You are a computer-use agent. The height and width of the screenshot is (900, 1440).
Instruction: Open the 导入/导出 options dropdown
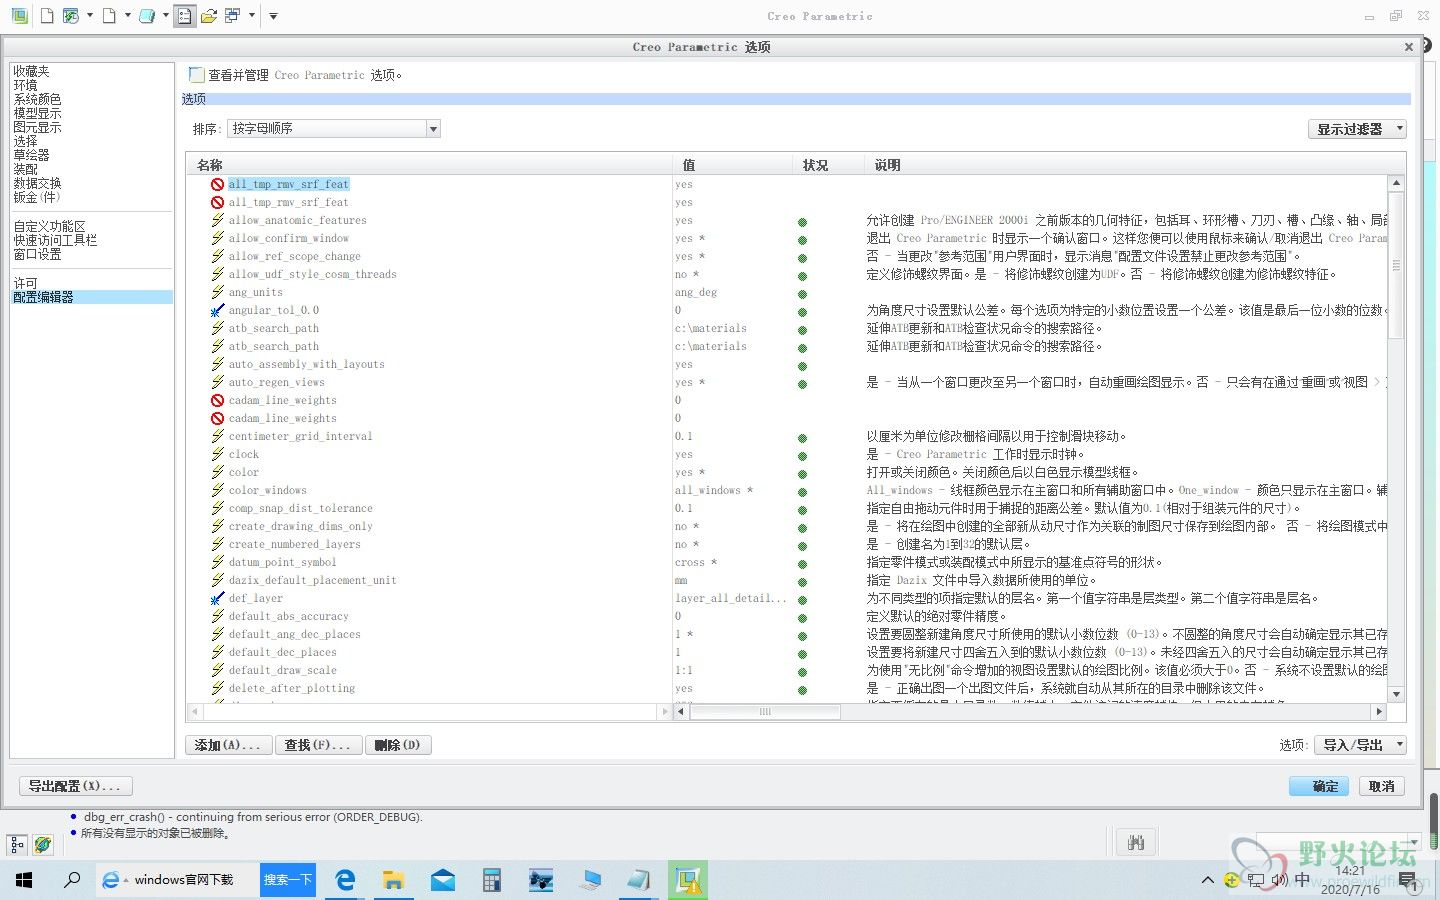[1360, 745]
